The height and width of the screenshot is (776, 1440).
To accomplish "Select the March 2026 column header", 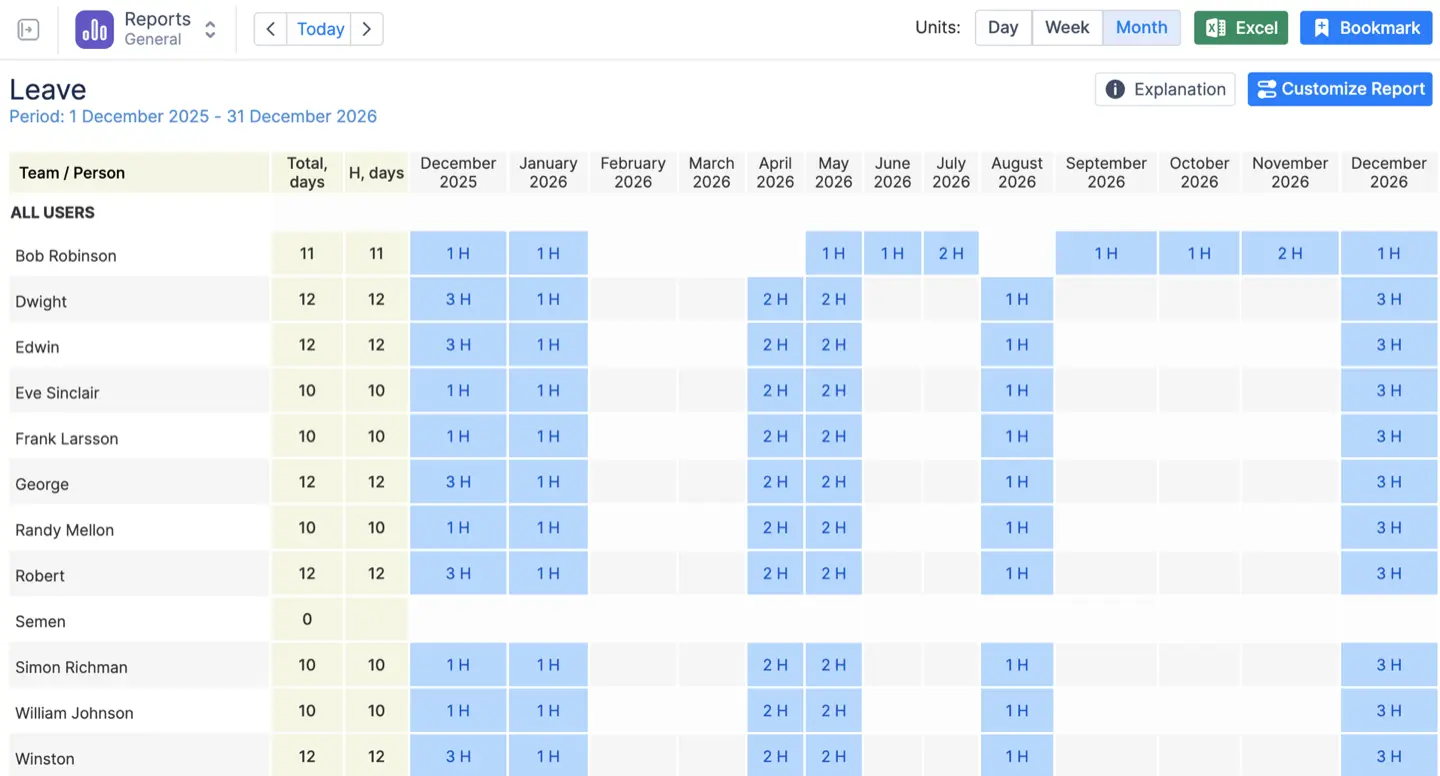I will pos(711,172).
